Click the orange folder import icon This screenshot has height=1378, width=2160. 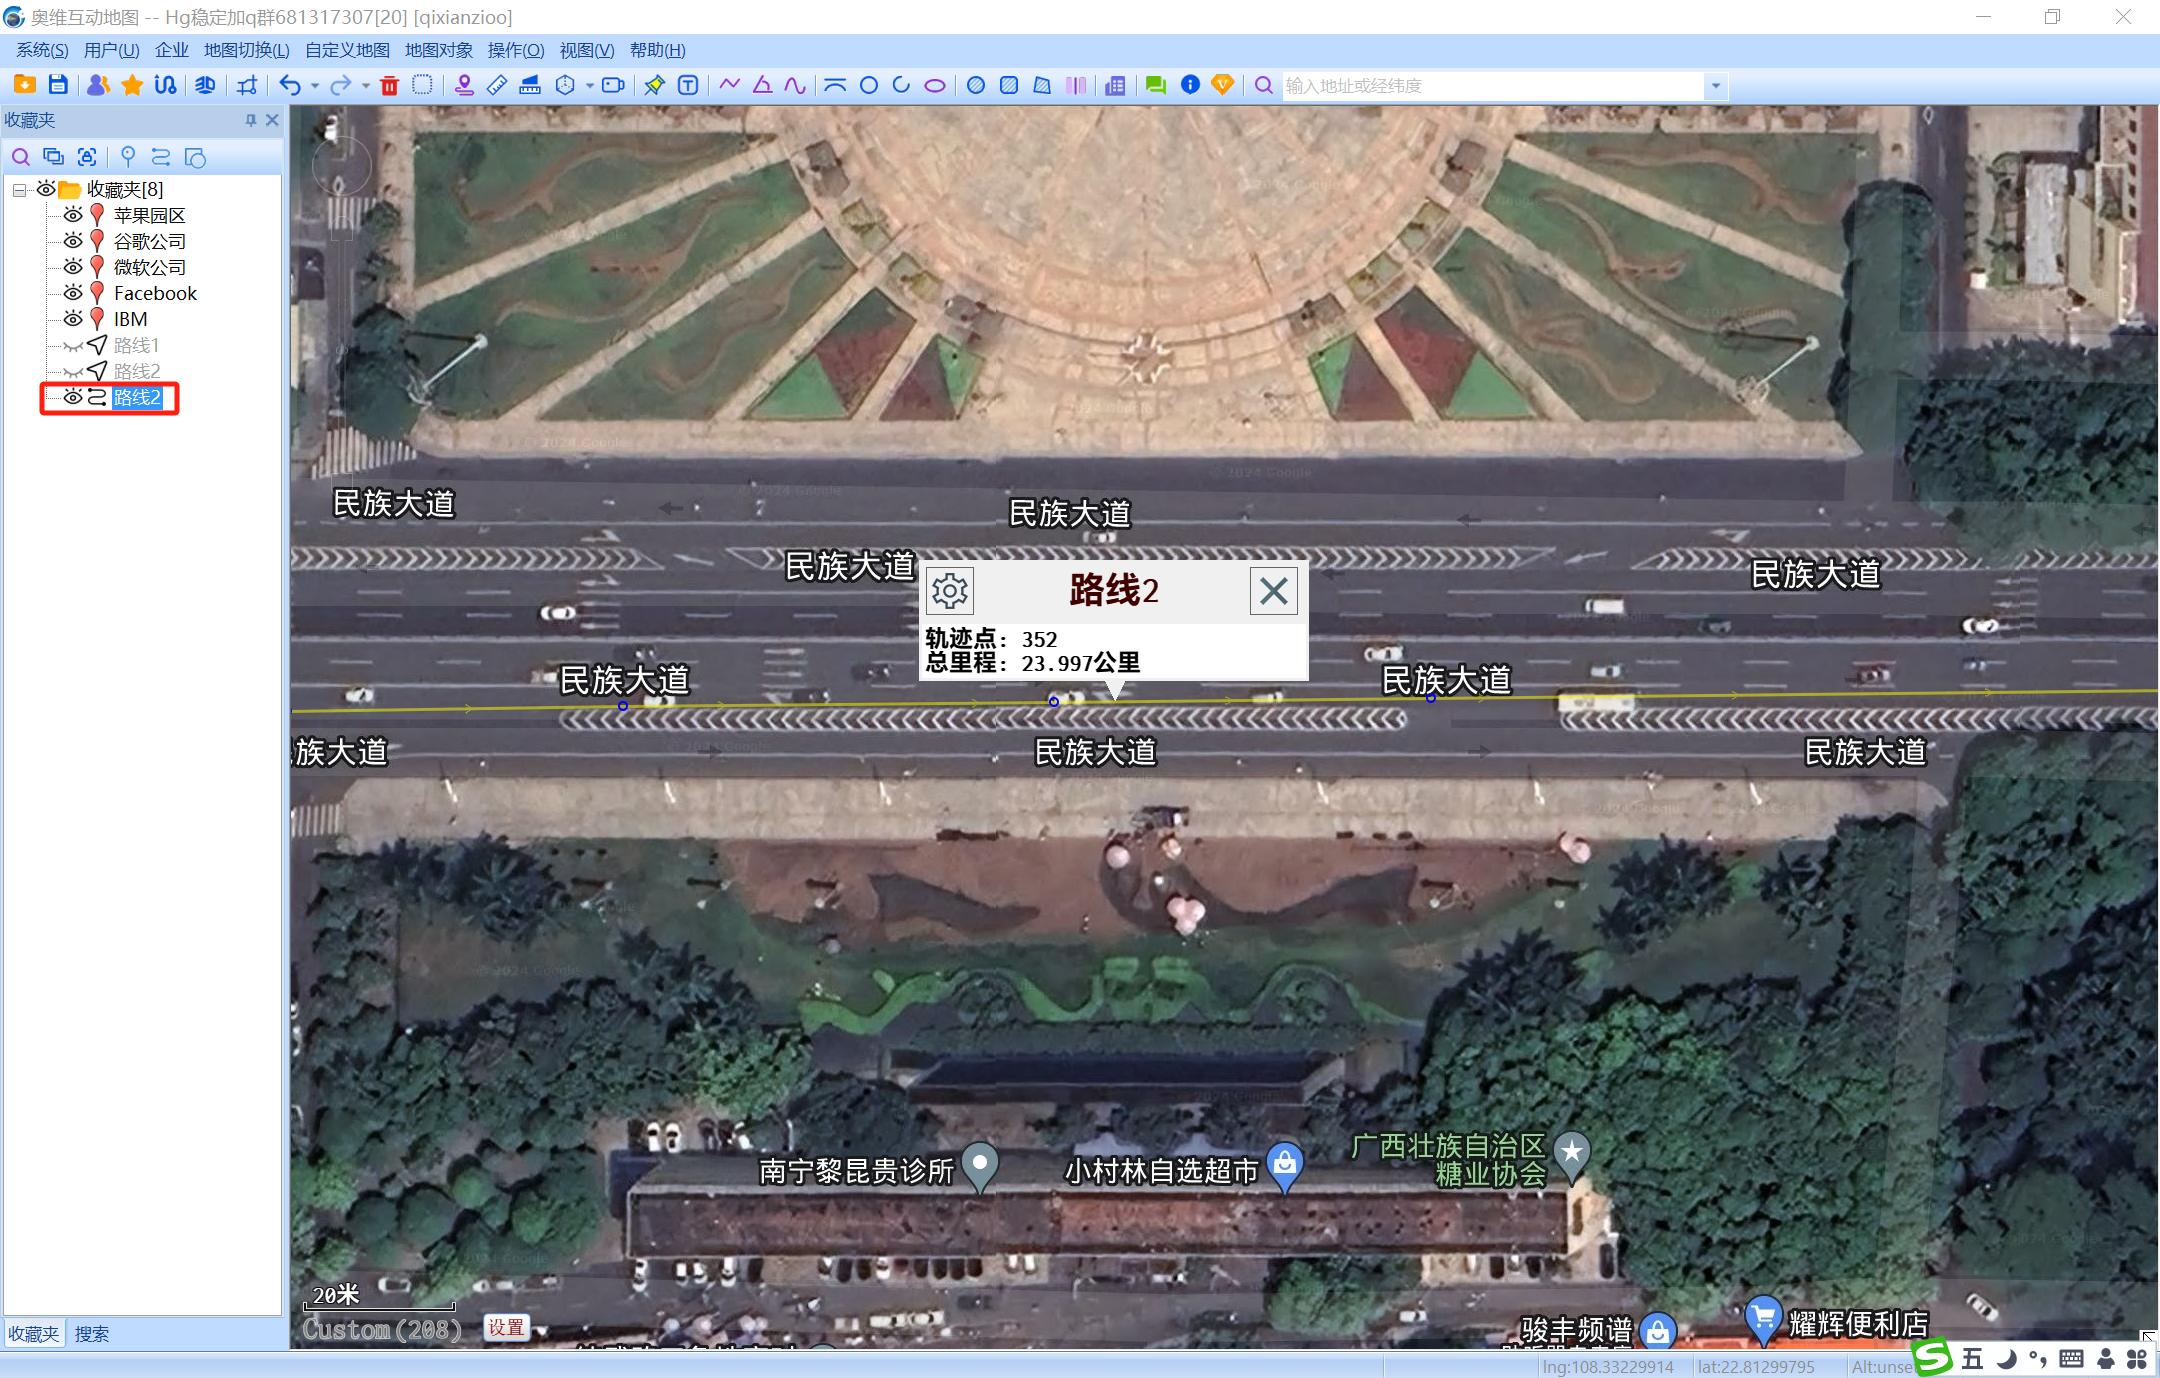(x=25, y=85)
